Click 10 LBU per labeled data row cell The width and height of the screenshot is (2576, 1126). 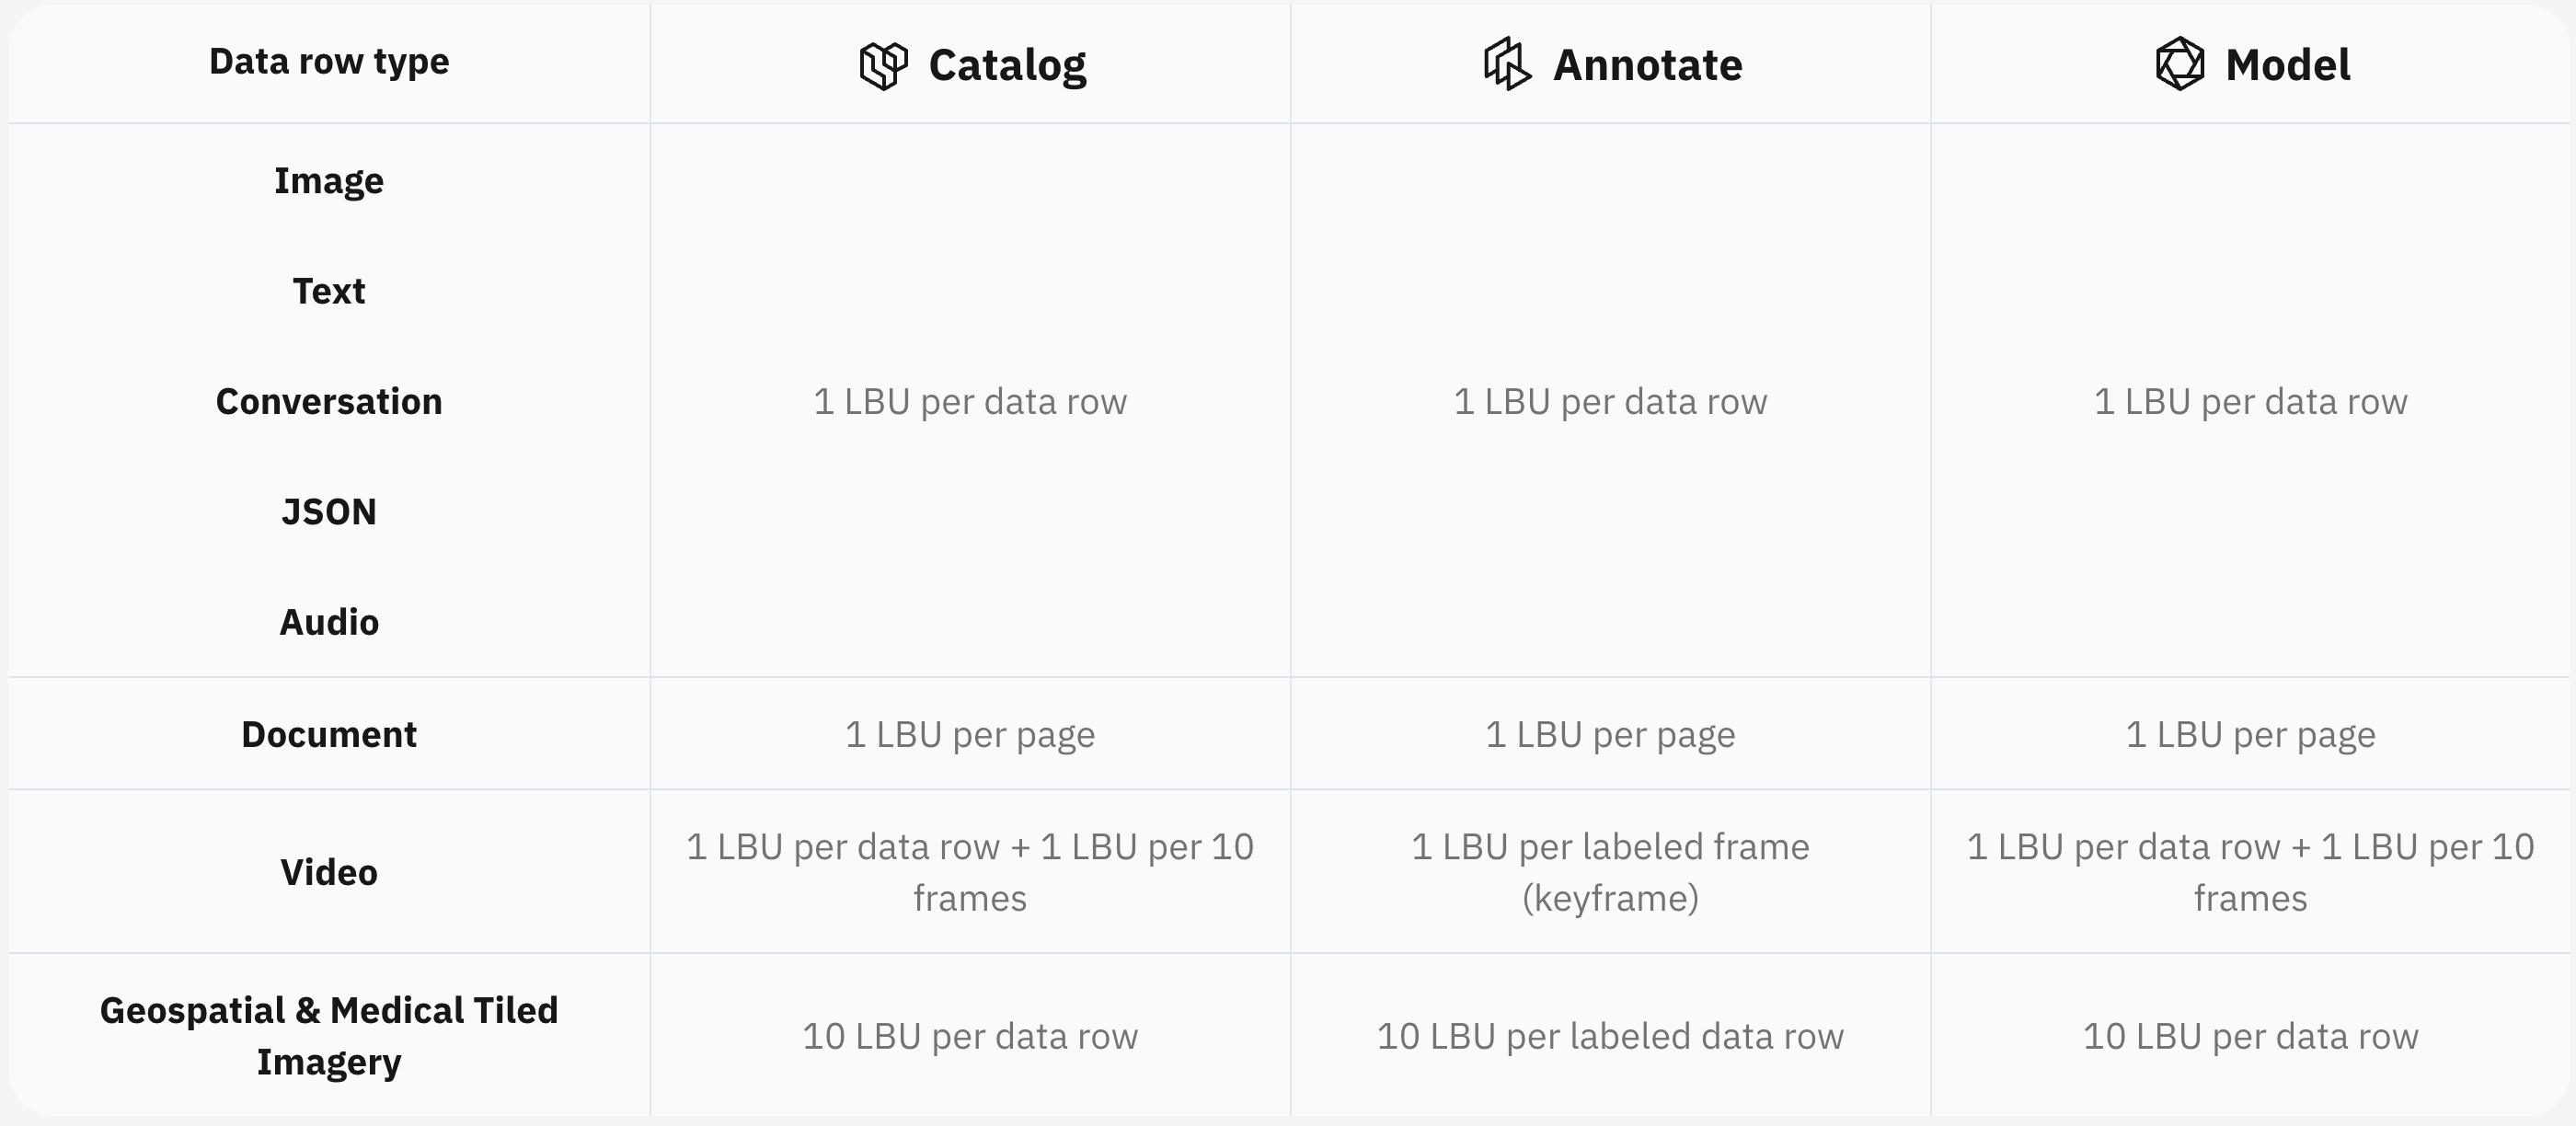(1610, 1036)
